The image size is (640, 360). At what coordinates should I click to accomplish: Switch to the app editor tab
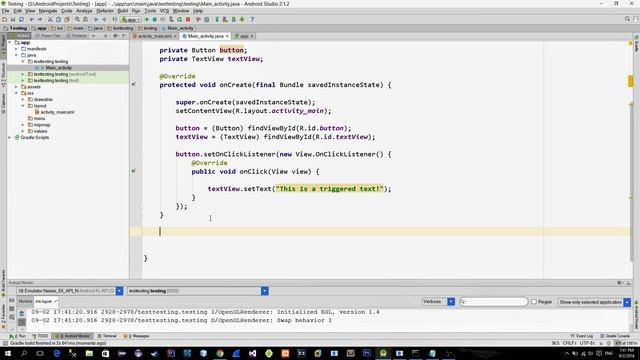[x=244, y=36]
